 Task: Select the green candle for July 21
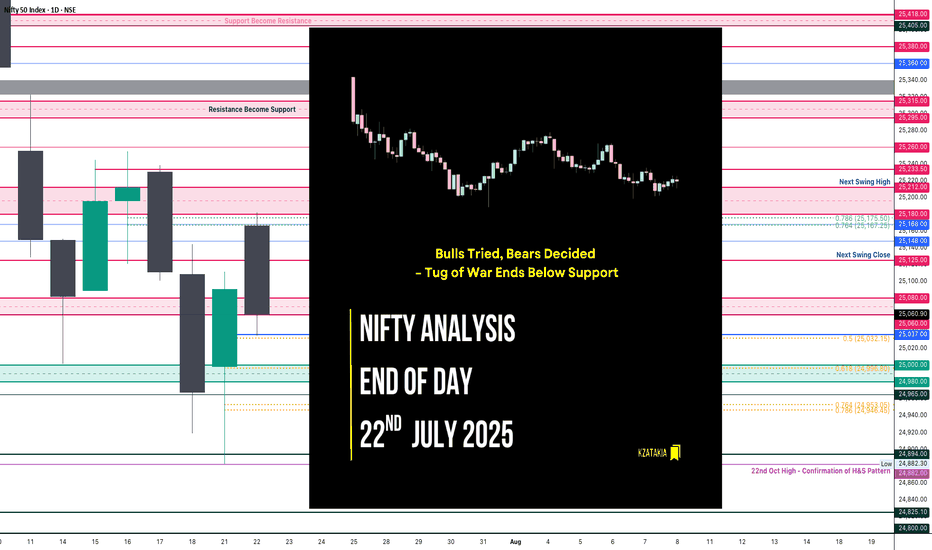pyautogui.click(x=225, y=328)
